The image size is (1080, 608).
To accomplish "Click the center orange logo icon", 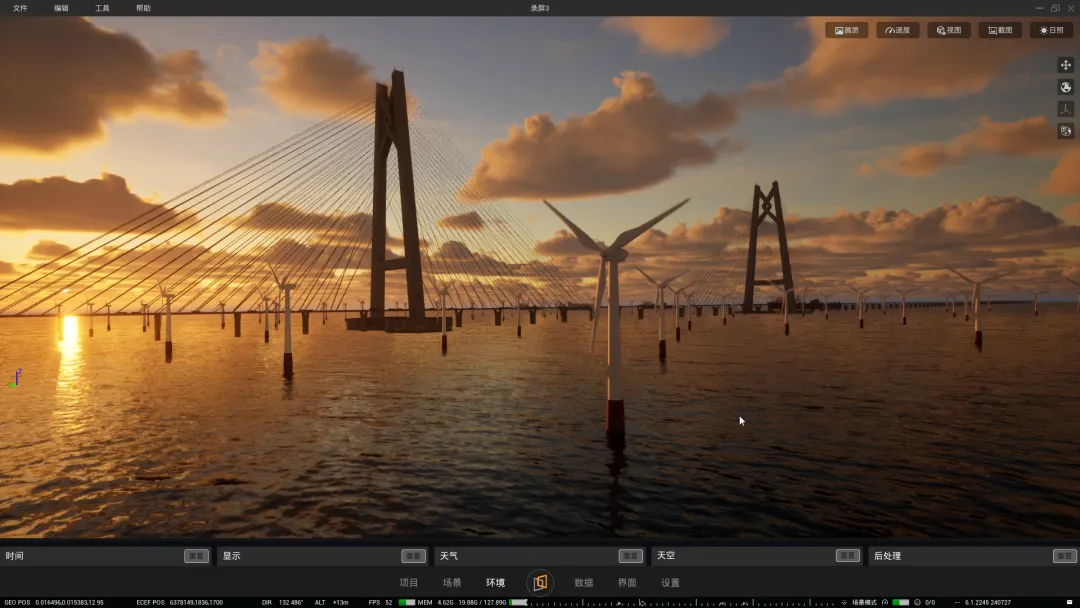I will tap(540, 583).
